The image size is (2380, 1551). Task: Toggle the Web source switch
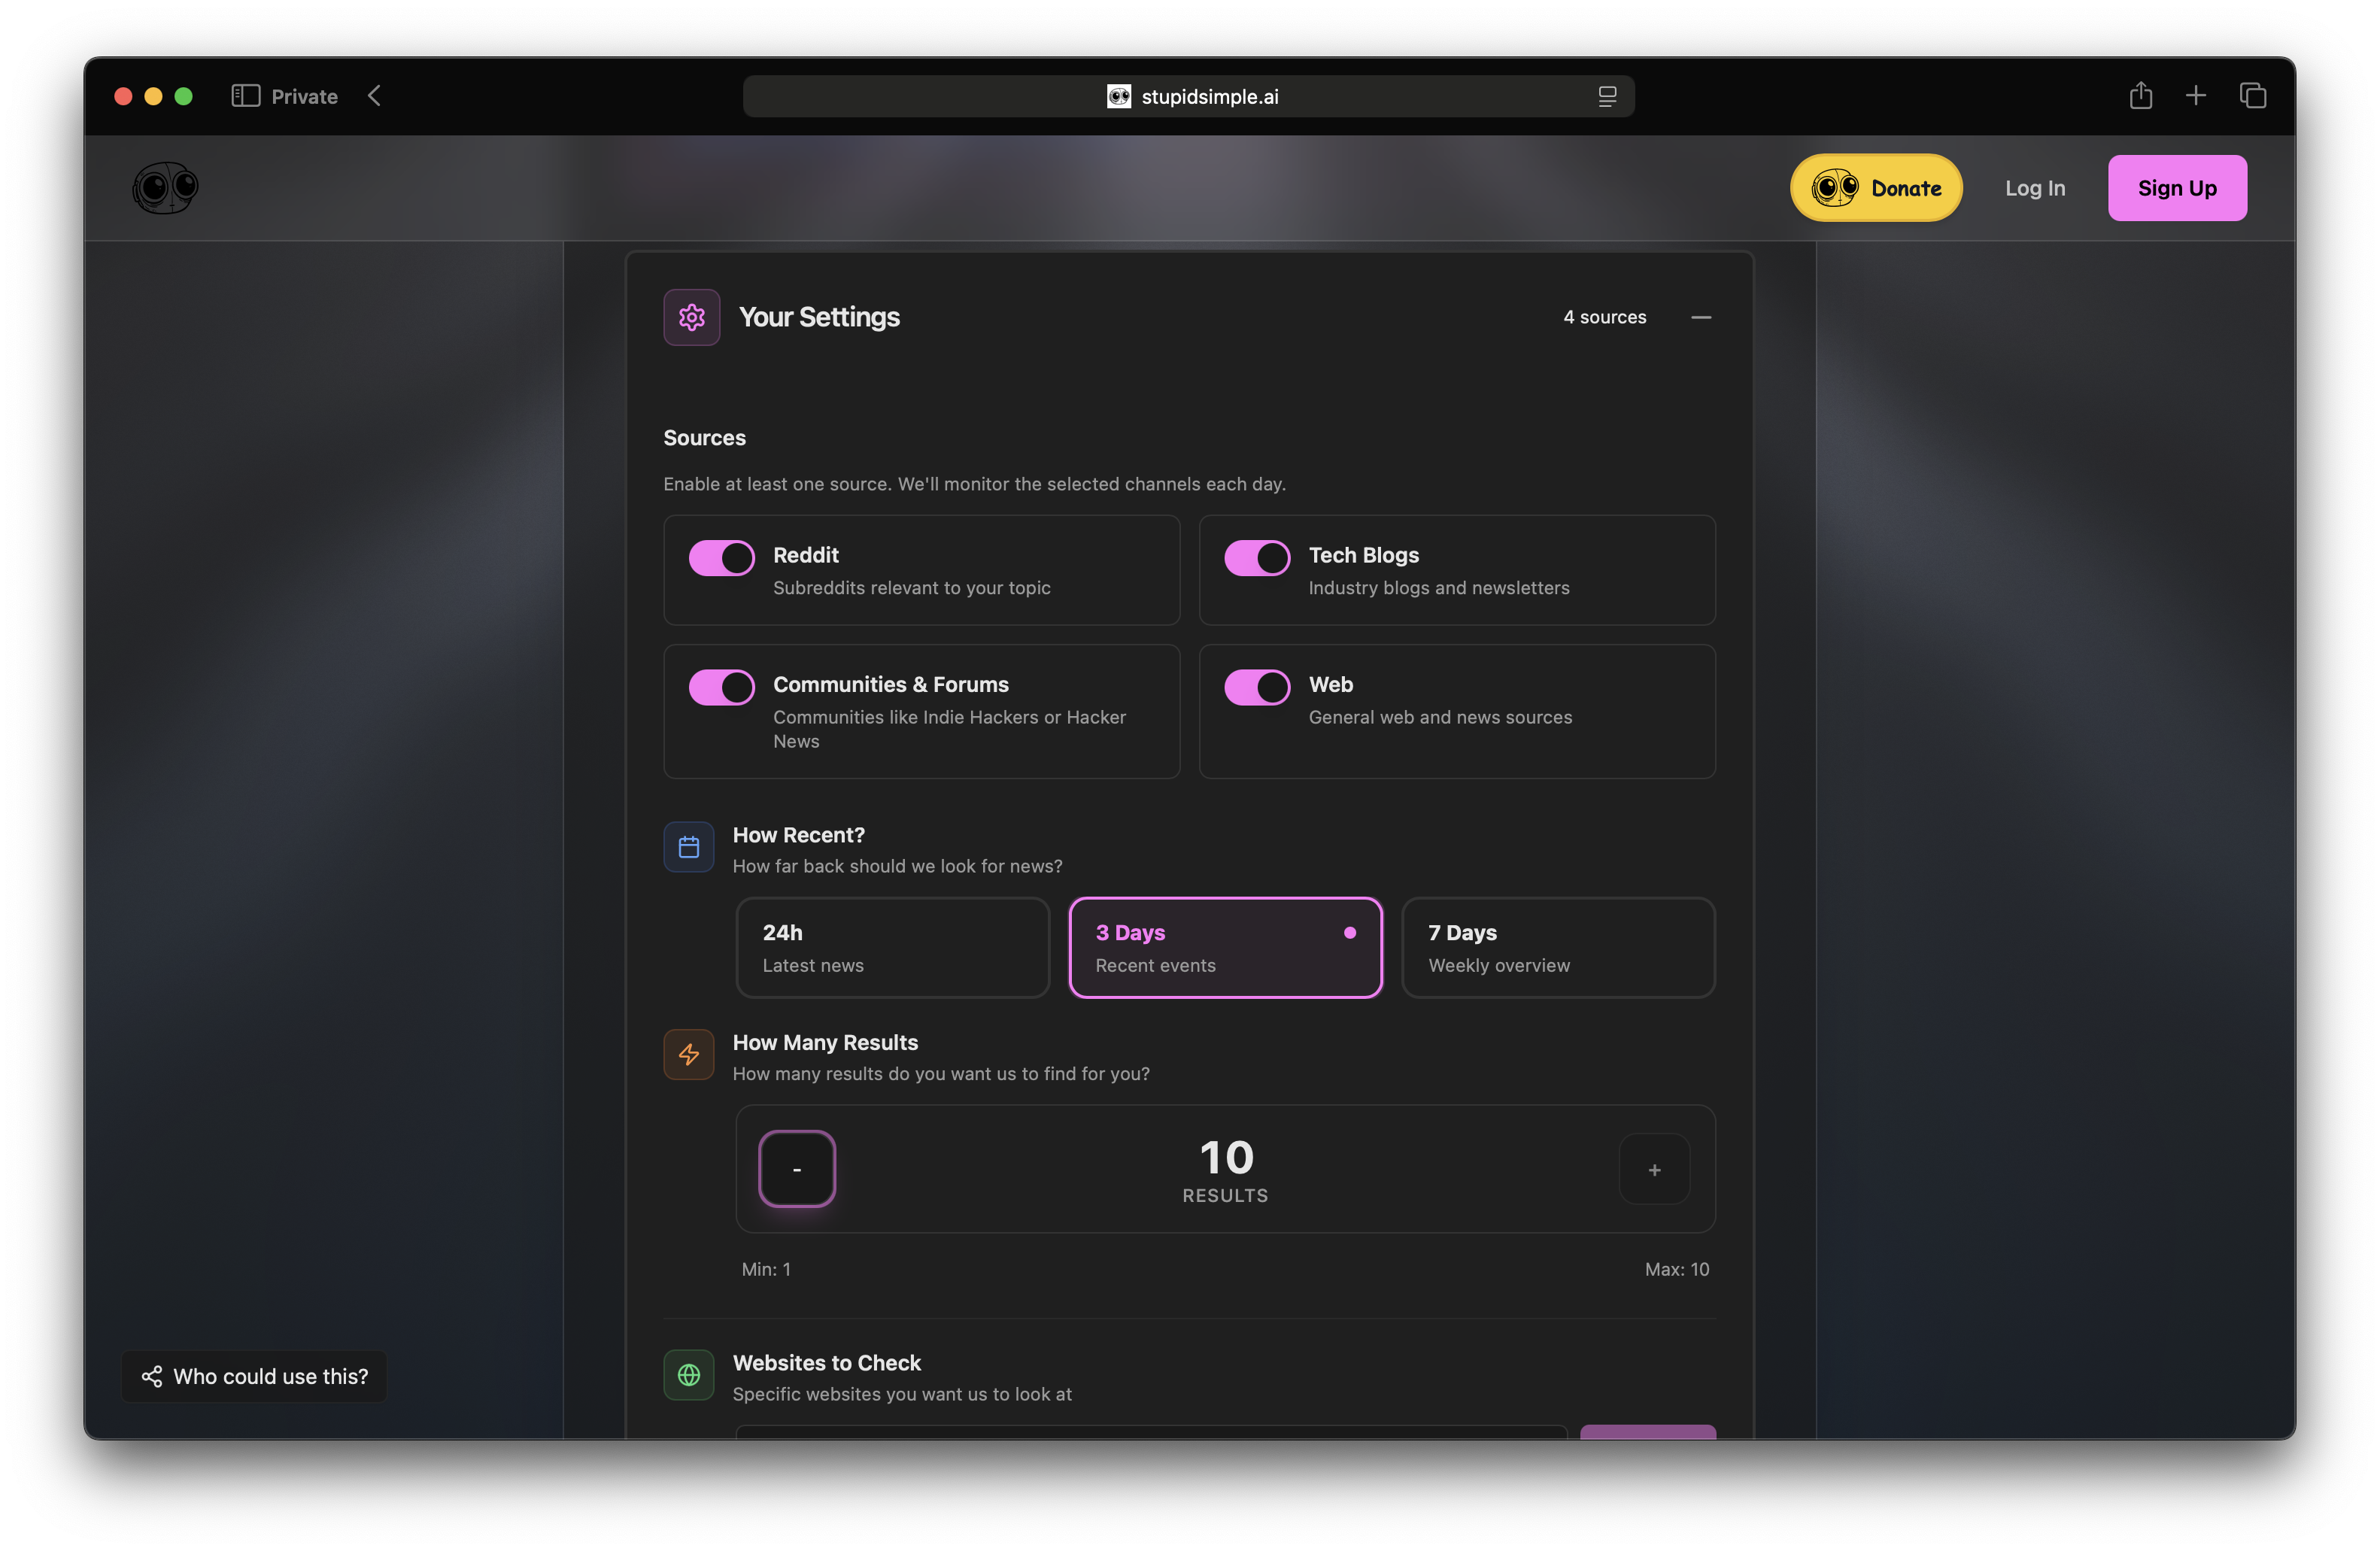(x=1257, y=687)
